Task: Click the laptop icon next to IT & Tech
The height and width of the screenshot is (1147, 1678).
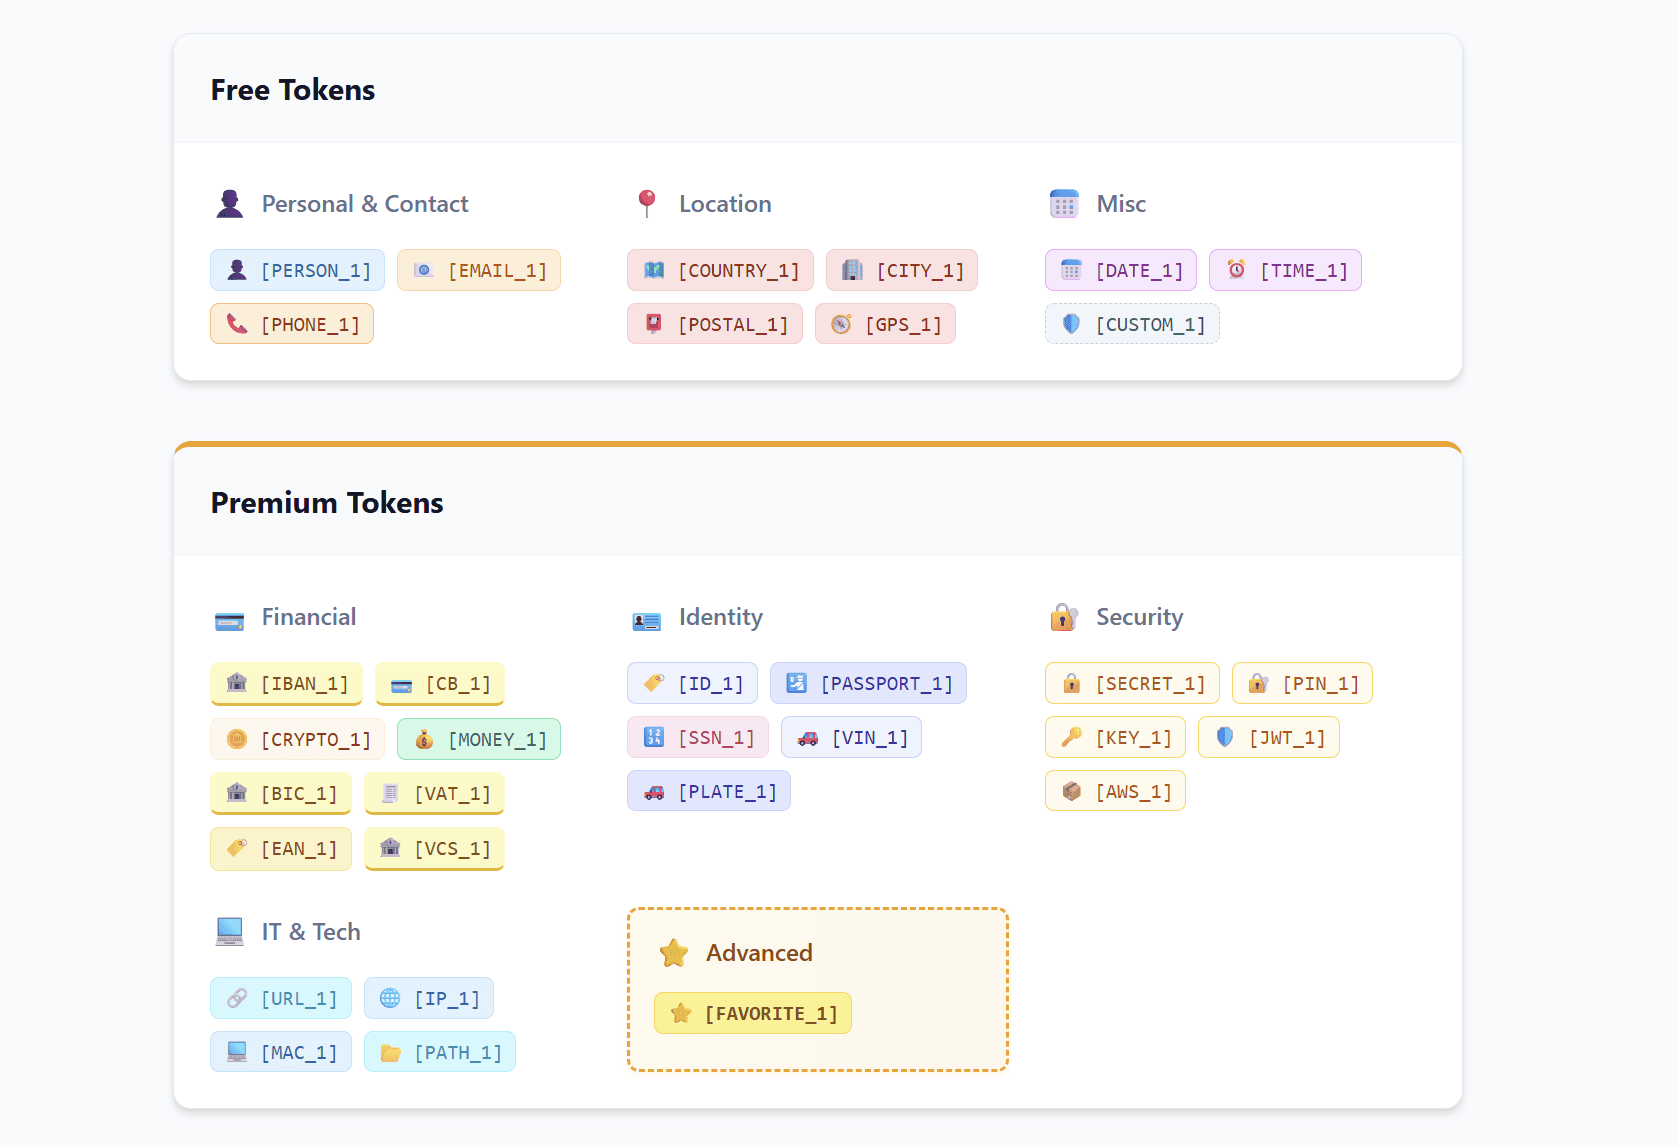Action: (229, 931)
